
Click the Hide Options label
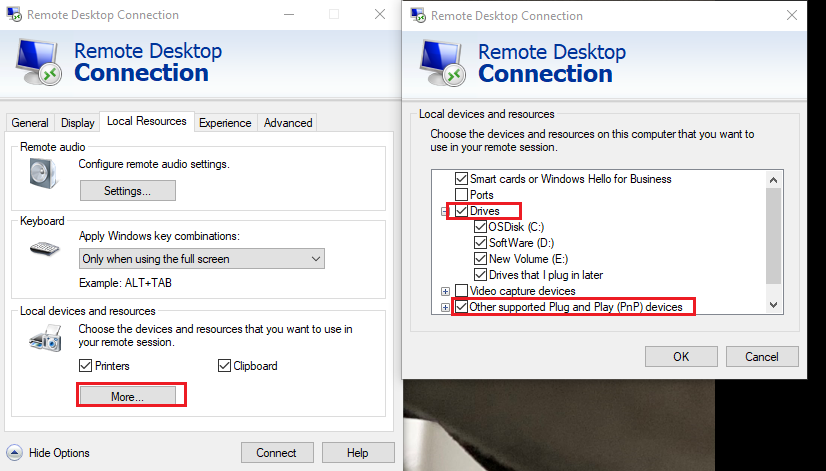tap(59, 453)
